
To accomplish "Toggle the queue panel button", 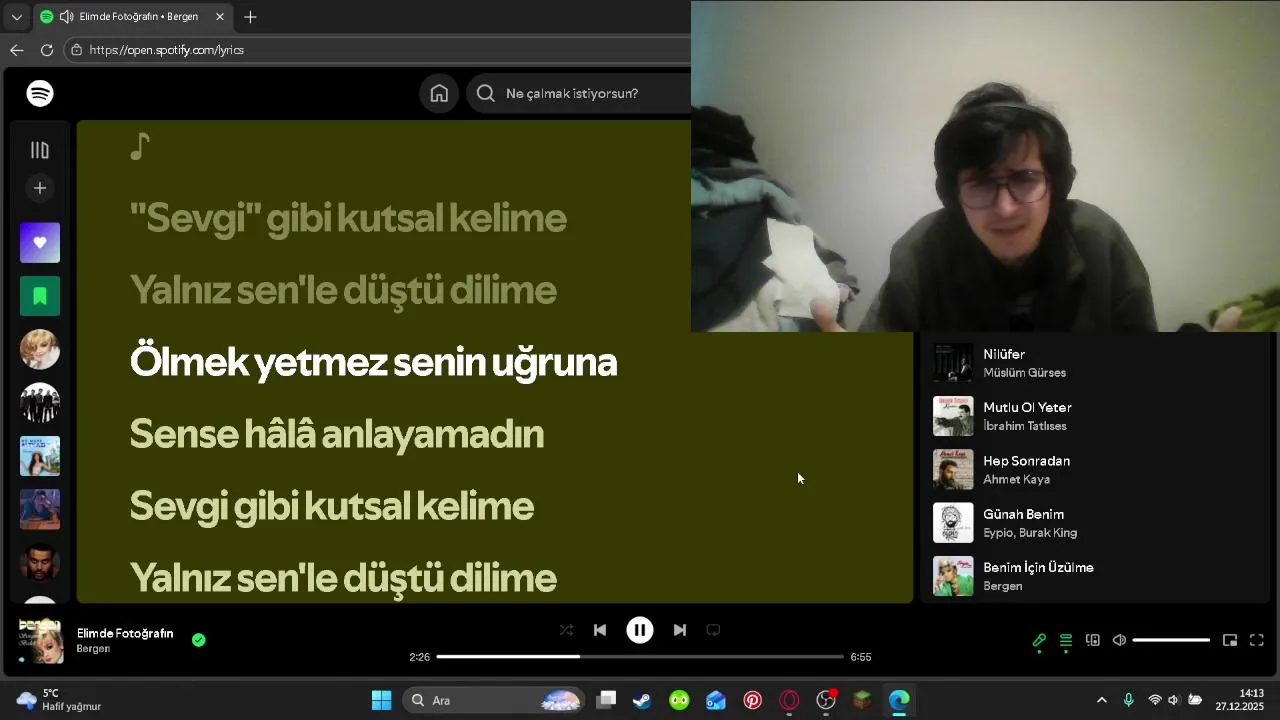I will pos(1066,640).
